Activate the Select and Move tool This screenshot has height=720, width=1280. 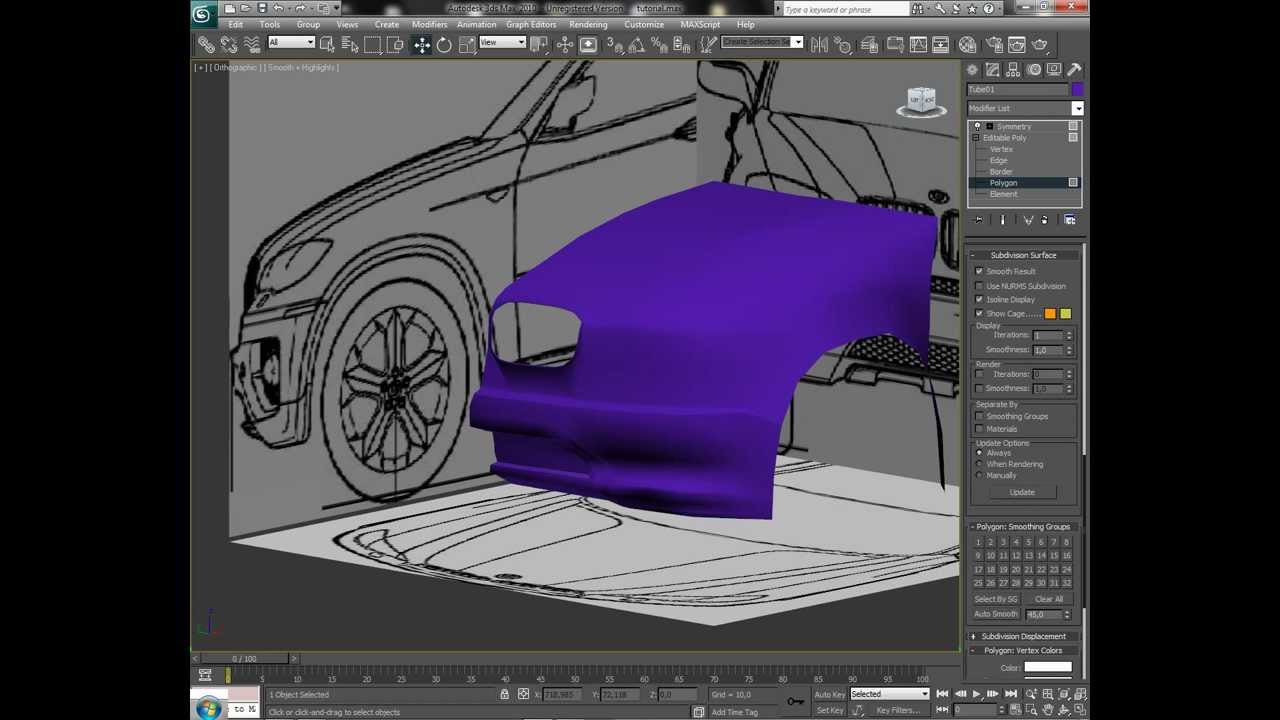[421, 44]
